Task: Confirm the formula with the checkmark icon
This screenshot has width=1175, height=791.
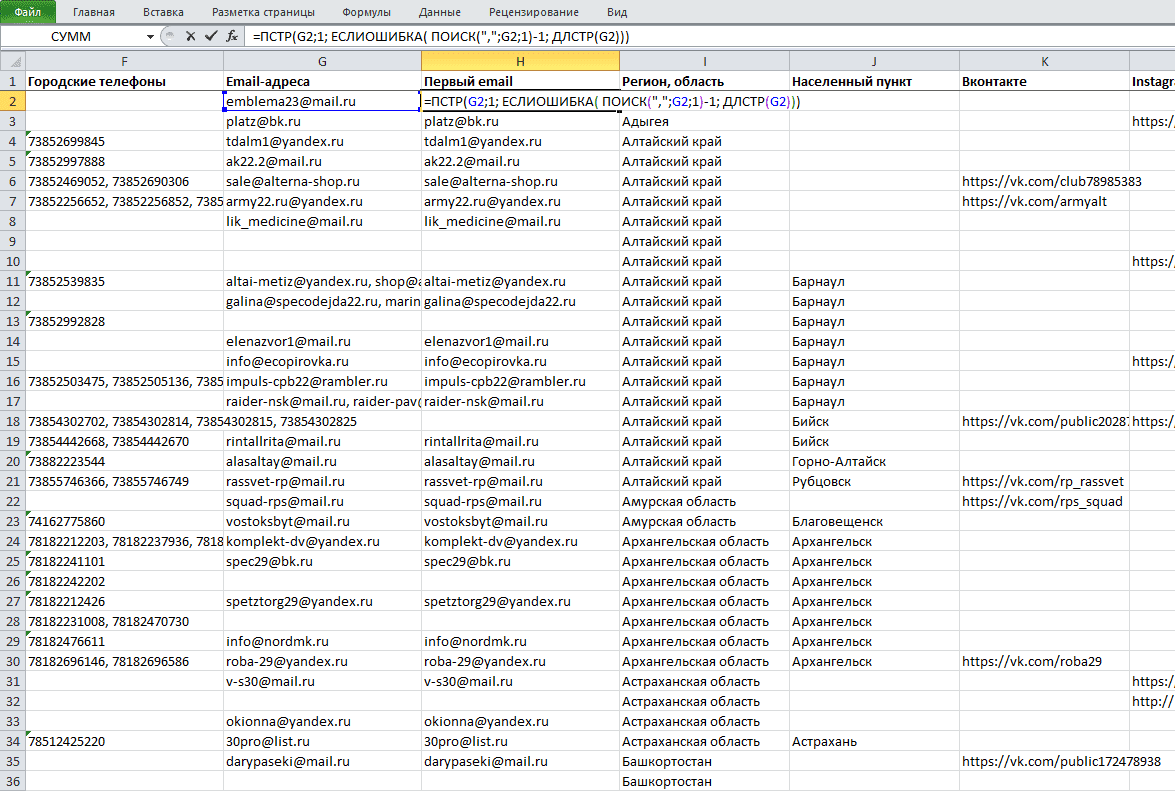Action: click(211, 36)
